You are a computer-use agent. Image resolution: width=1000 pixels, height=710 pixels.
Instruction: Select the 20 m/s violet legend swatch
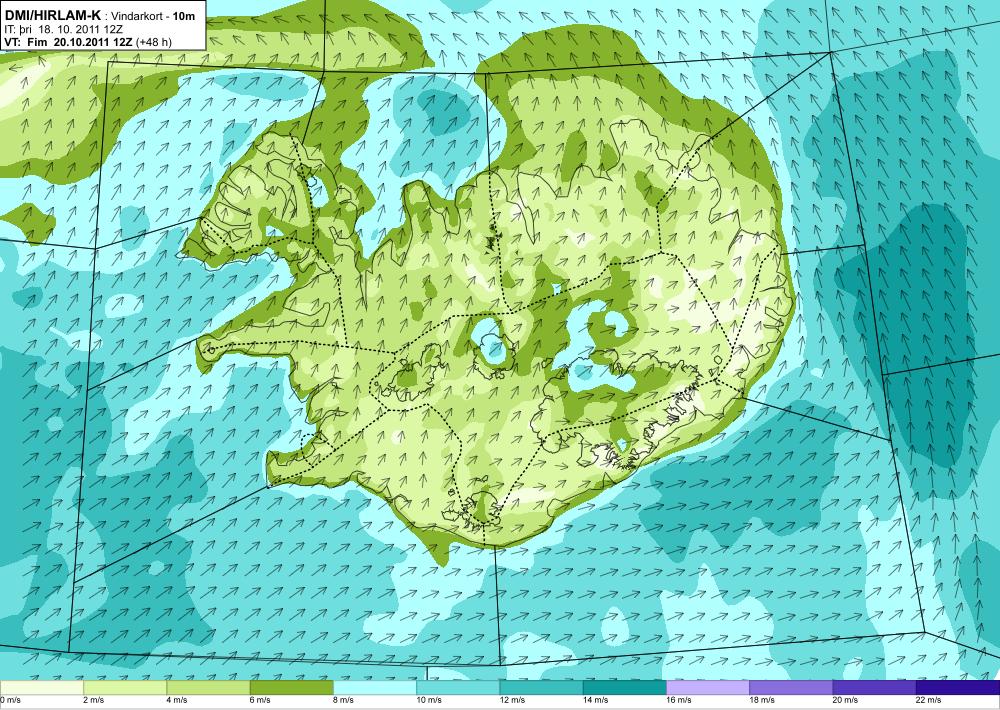click(x=874, y=688)
